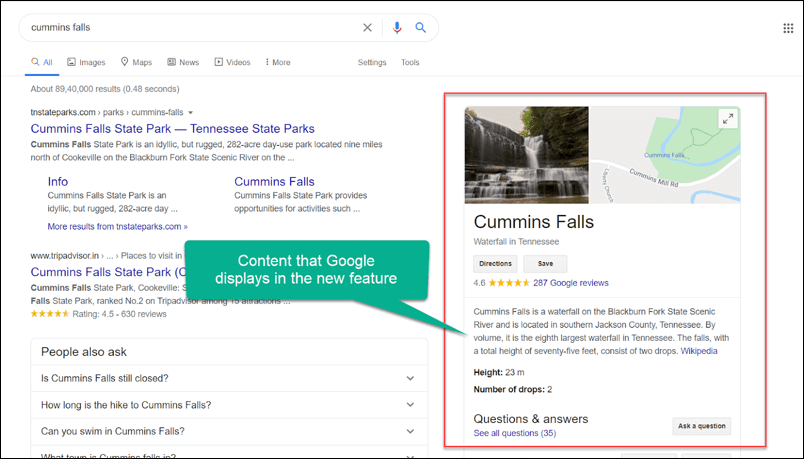Open the map thumbnail of Cummins Falls
Viewport: 804px width, 459px height.
(665, 155)
